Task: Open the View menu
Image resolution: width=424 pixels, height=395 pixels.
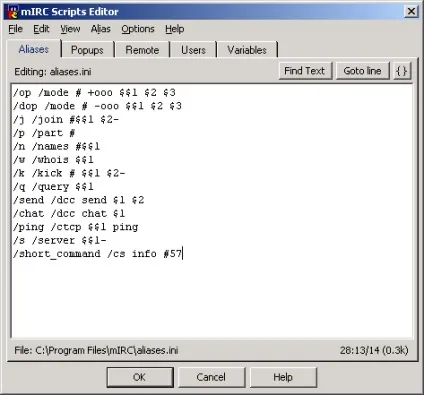Action: (x=70, y=29)
